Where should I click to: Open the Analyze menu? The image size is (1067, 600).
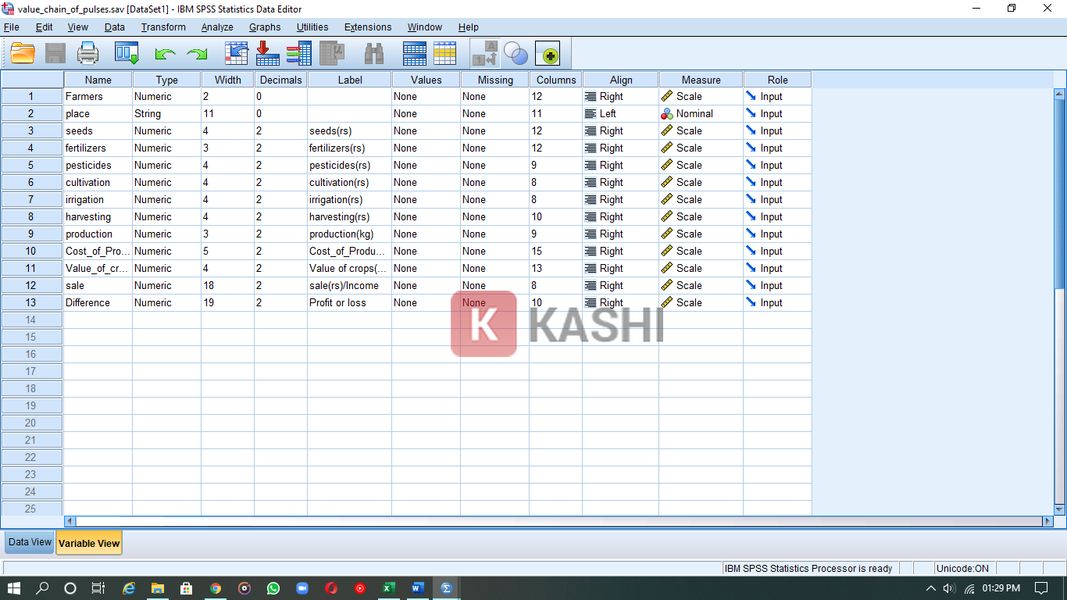(x=217, y=27)
